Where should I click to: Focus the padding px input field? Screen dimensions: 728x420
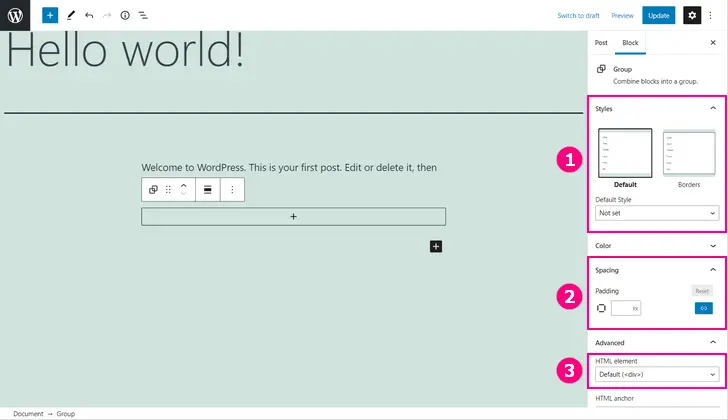click(x=626, y=308)
